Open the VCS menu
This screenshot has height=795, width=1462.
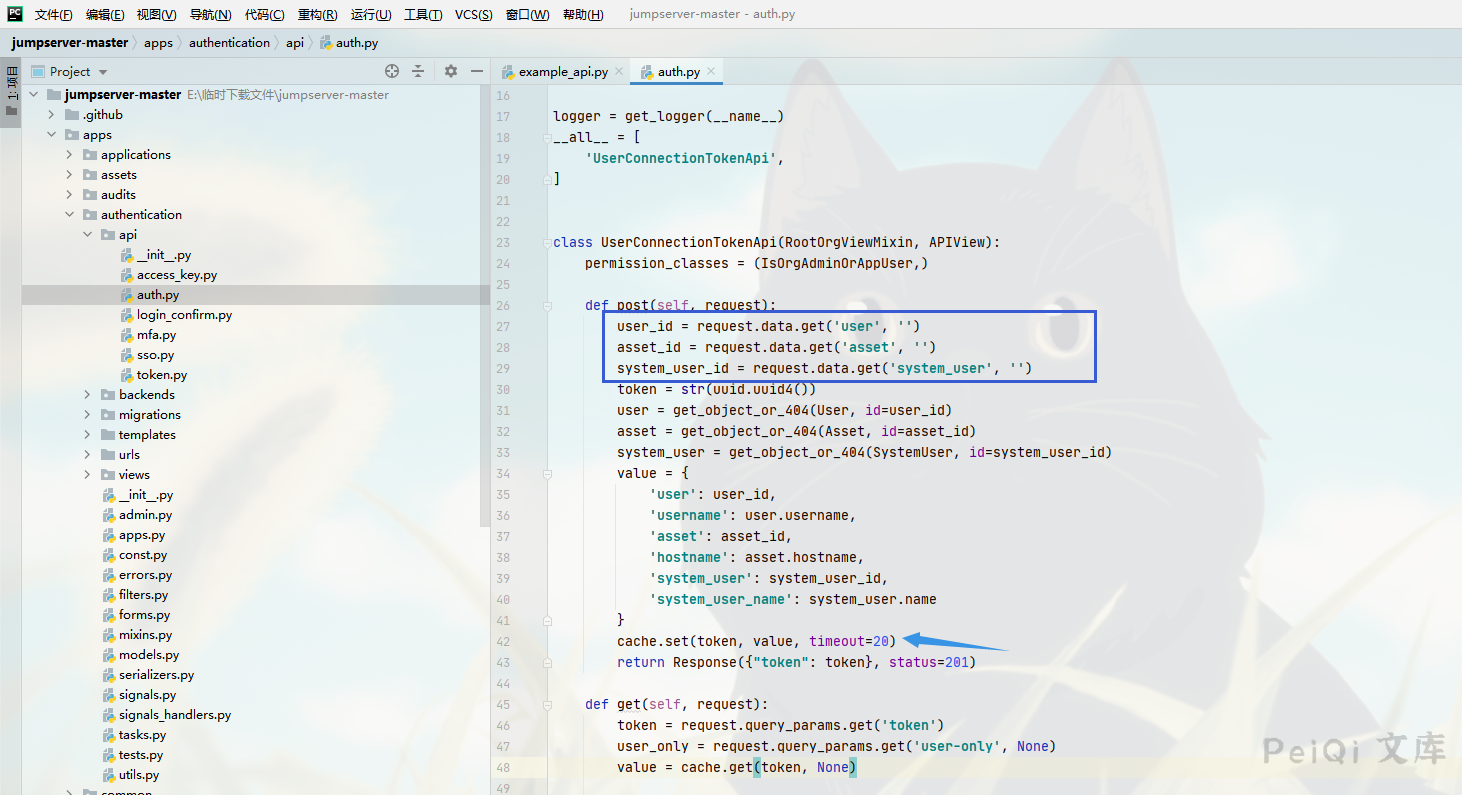[473, 15]
